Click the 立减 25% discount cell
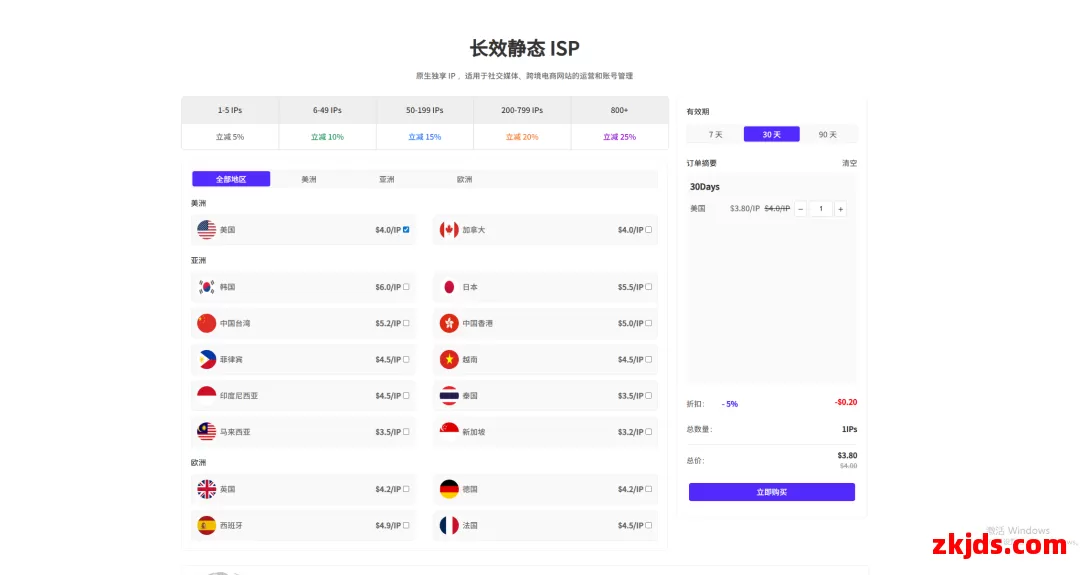Viewport: 1080px width, 575px height. point(619,136)
